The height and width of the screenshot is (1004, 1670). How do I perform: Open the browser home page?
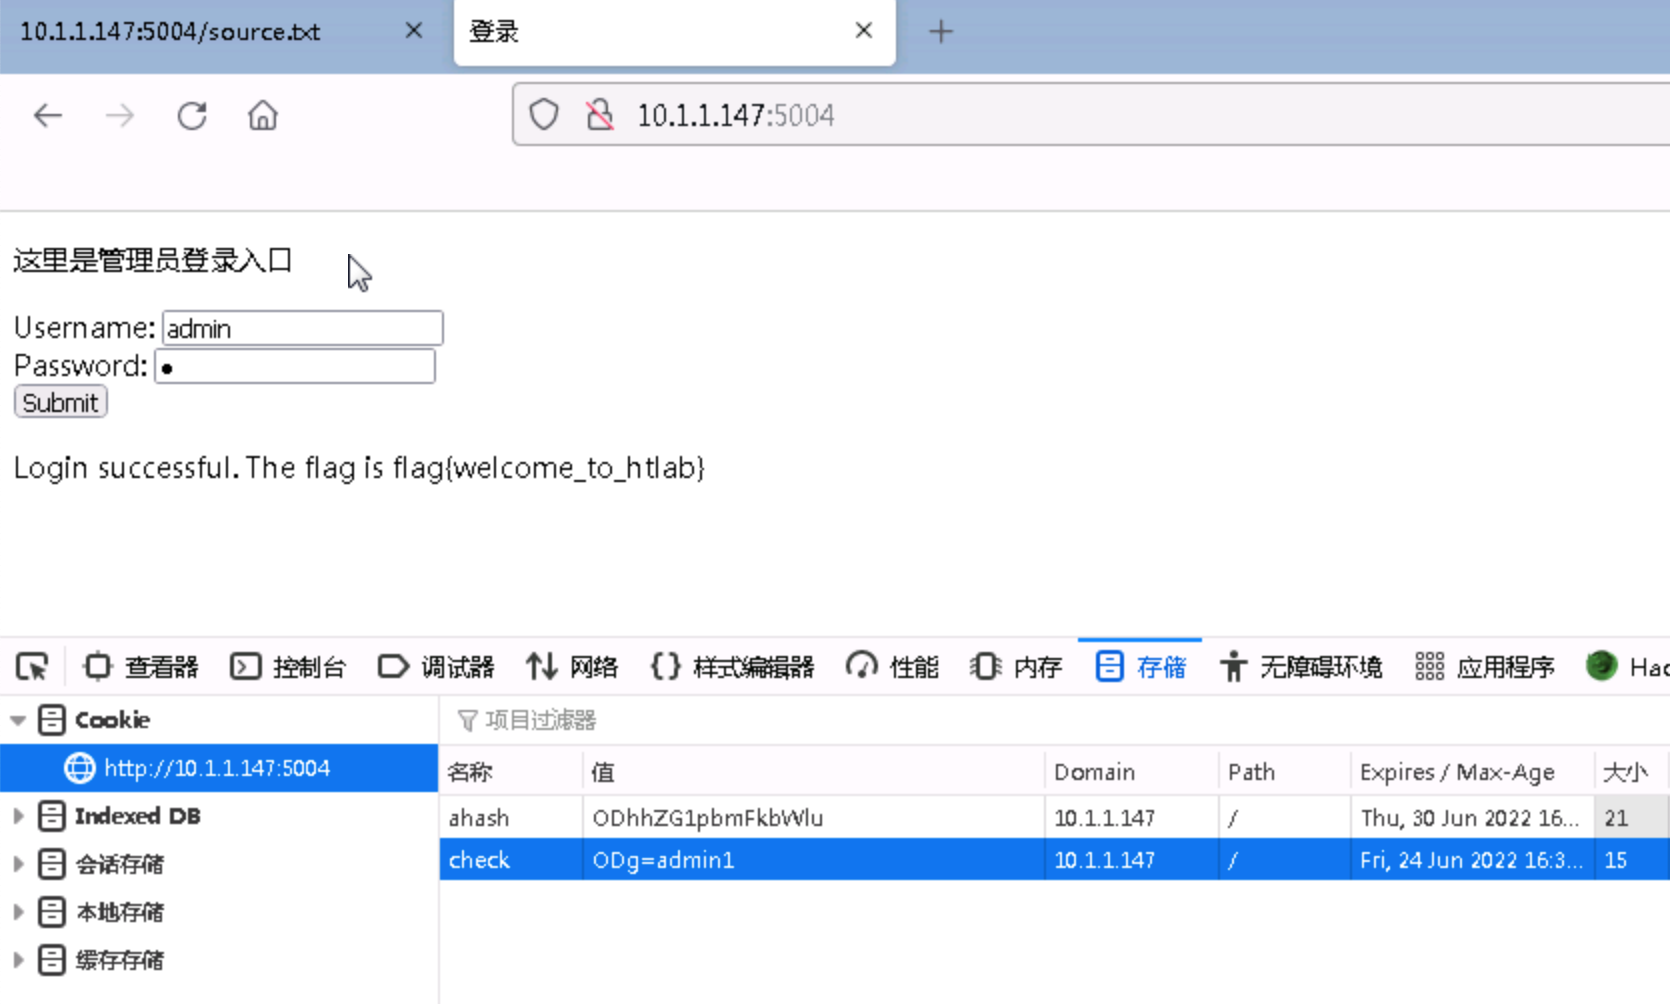(x=262, y=115)
